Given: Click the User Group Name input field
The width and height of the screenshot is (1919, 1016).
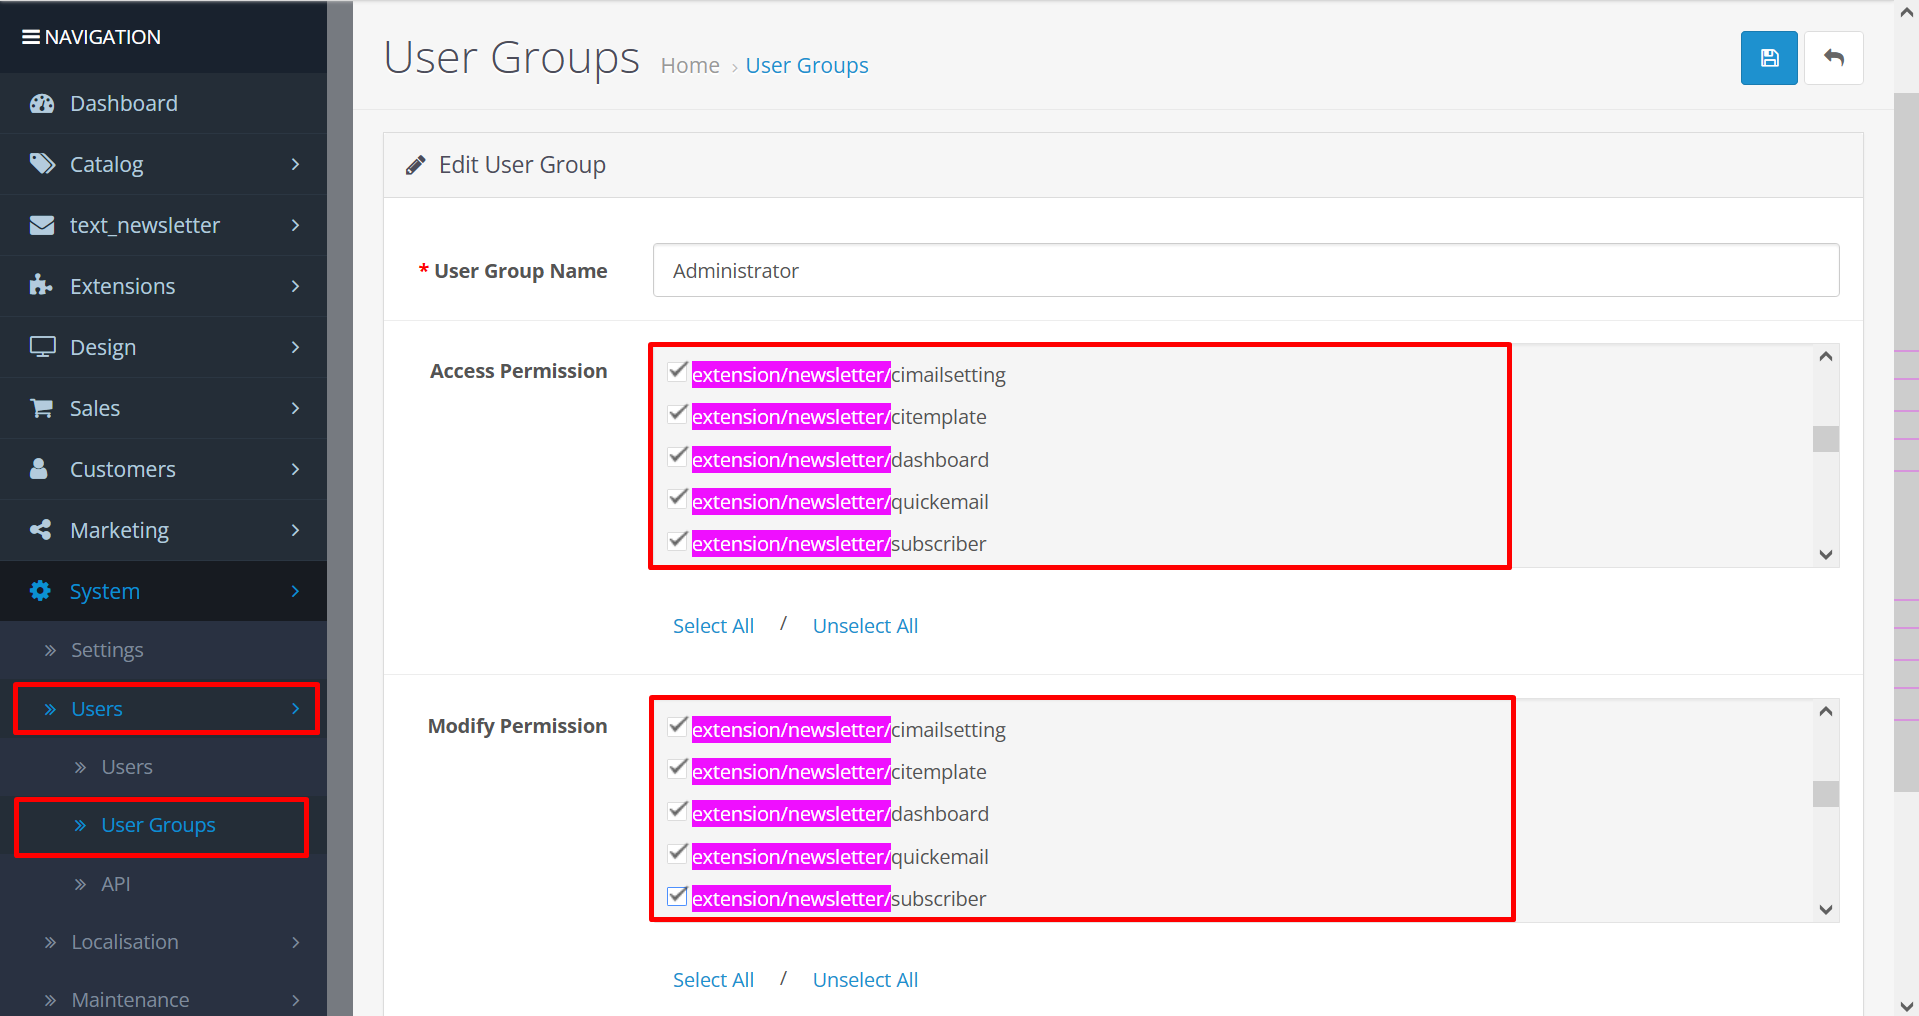Looking at the screenshot, I should [1245, 271].
